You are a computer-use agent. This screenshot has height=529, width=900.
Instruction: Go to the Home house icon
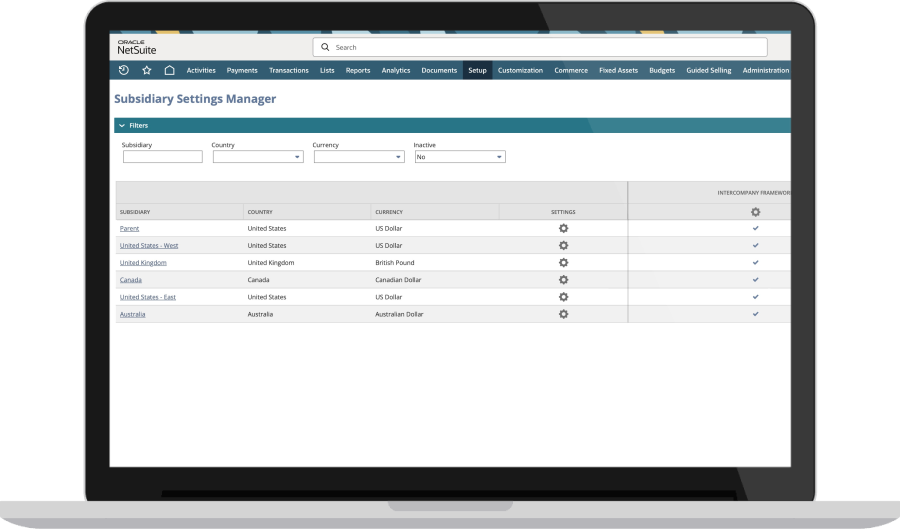pyautogui.click(x=169, y=70)
